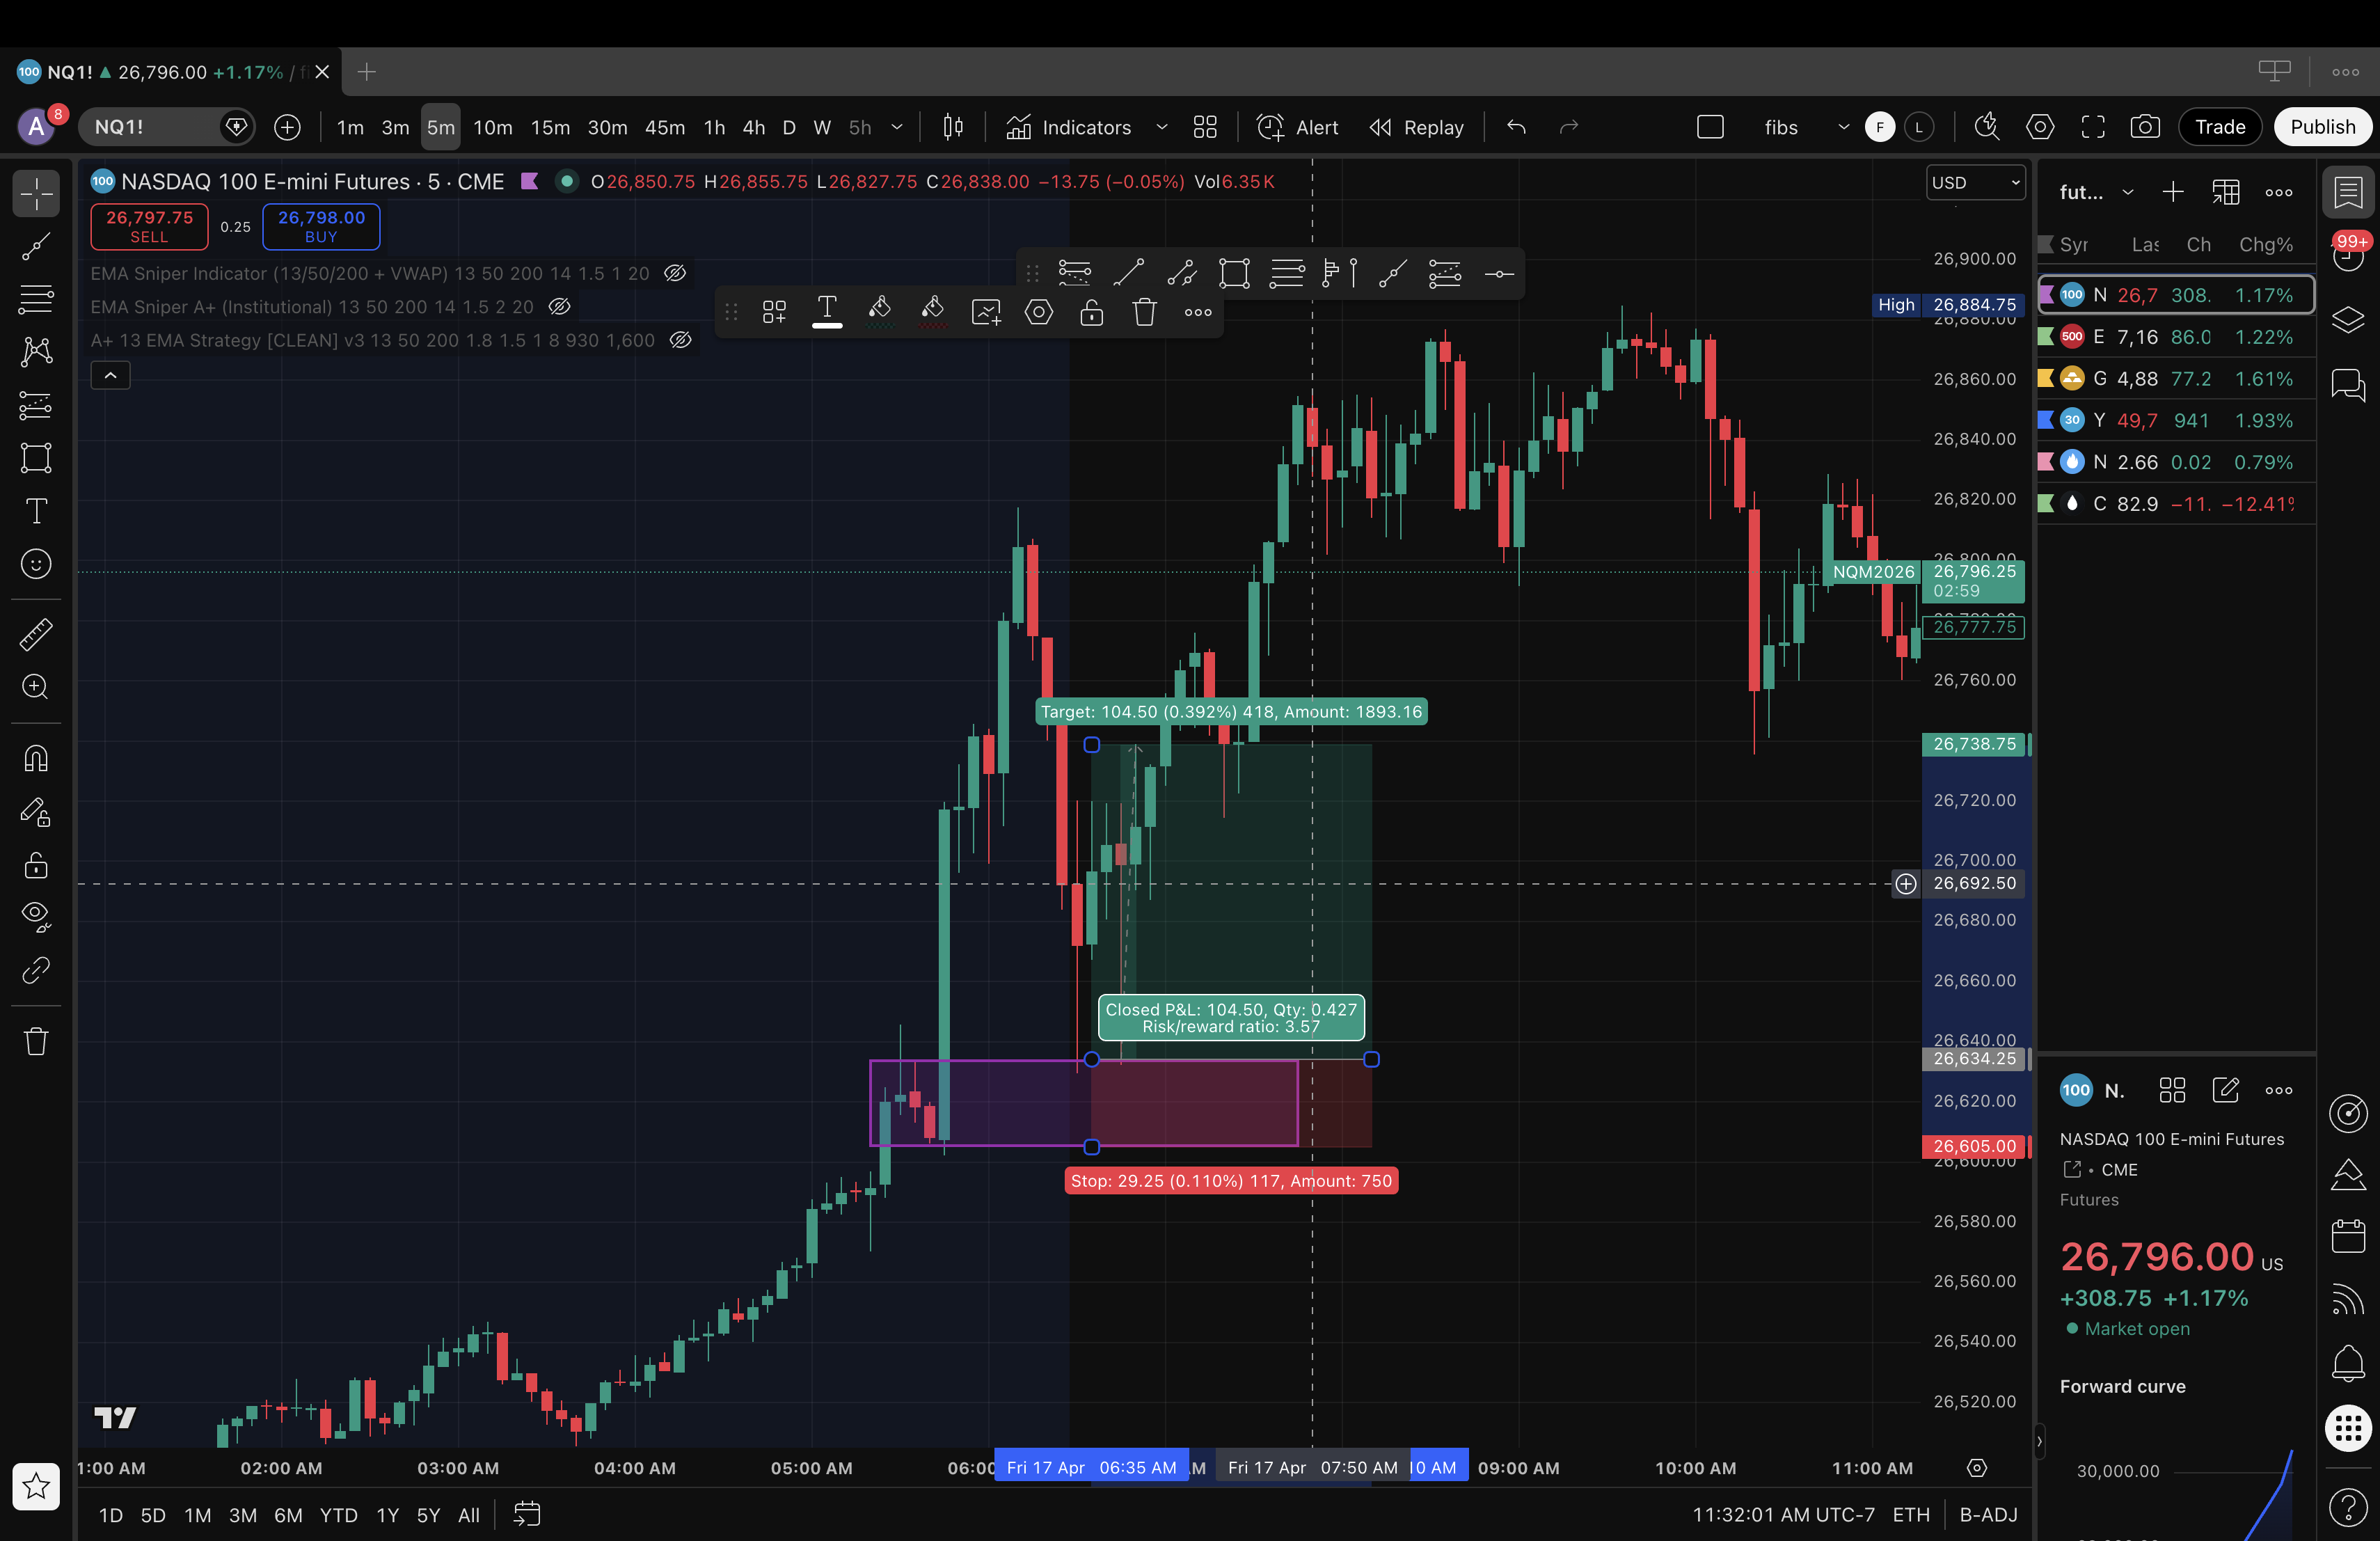This screenshot has width=2380, height=1541.
Task: Take a chart snapshot with camera icon
Action: (2144, 127)
